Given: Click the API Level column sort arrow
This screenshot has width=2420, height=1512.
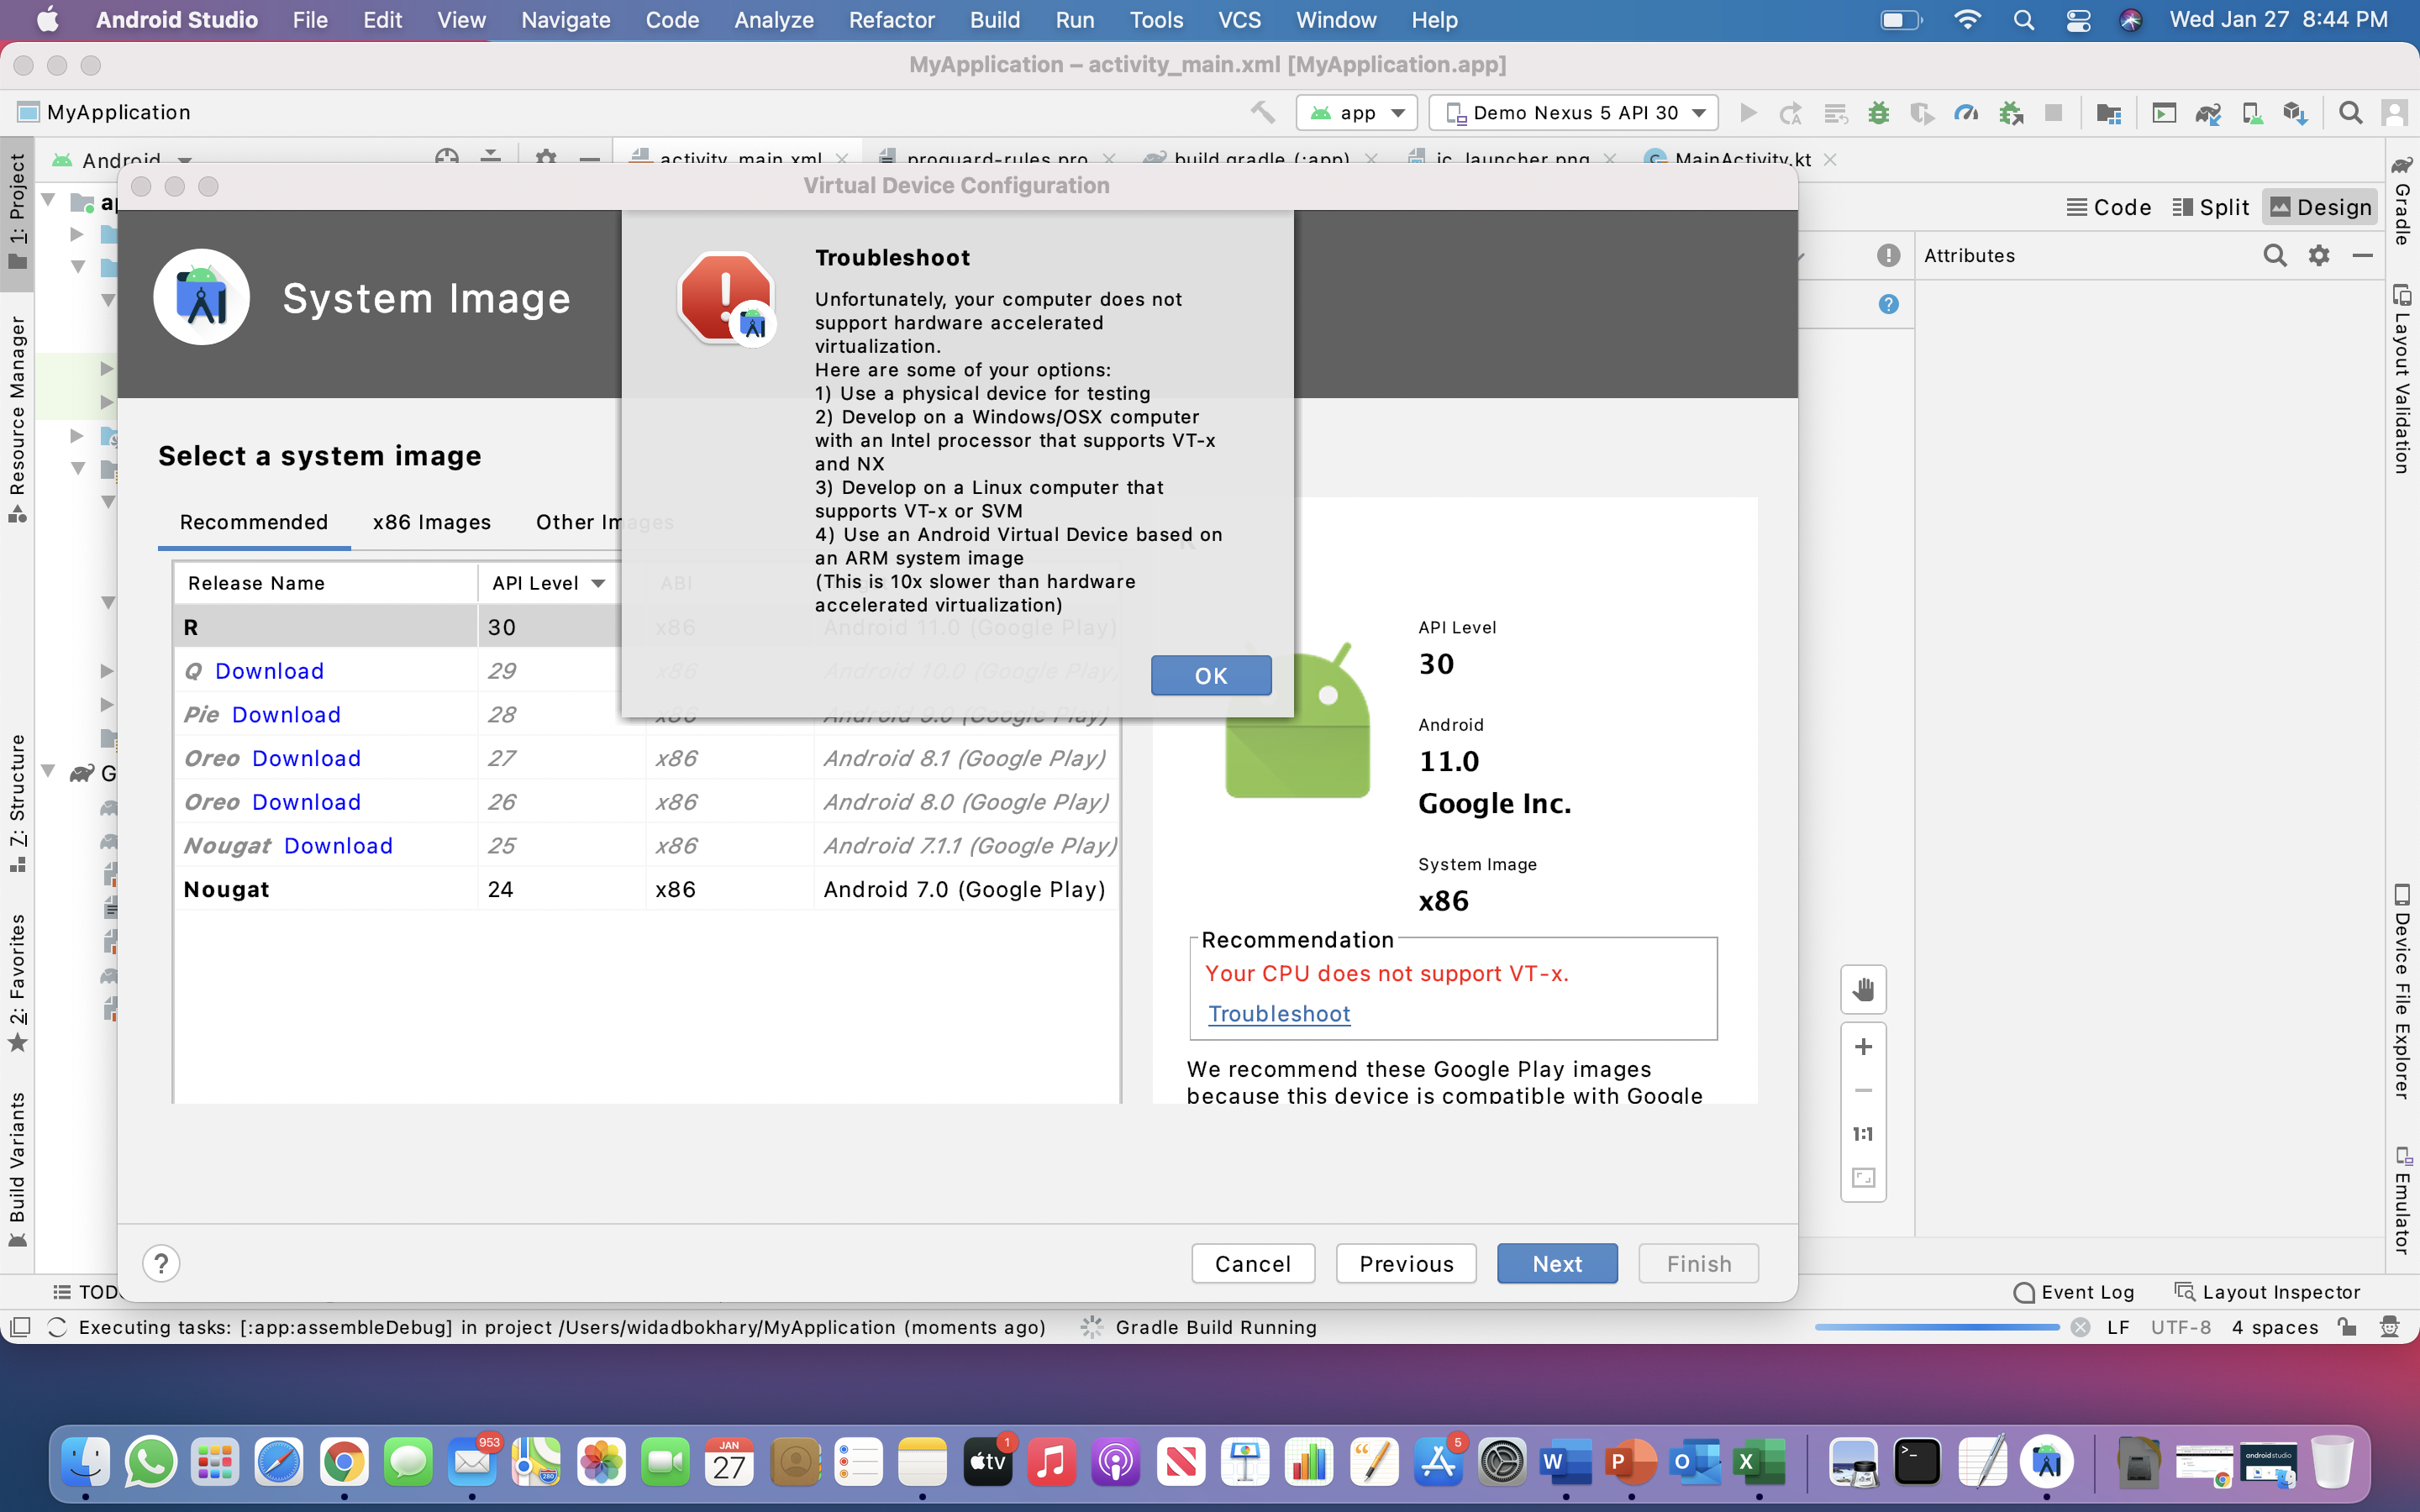Looking at the screenshot, I should tap(598, 583).
